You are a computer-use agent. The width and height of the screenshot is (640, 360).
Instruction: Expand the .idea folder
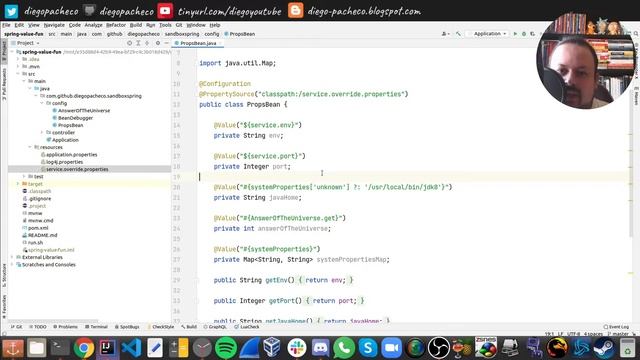(x=18, y=59)
